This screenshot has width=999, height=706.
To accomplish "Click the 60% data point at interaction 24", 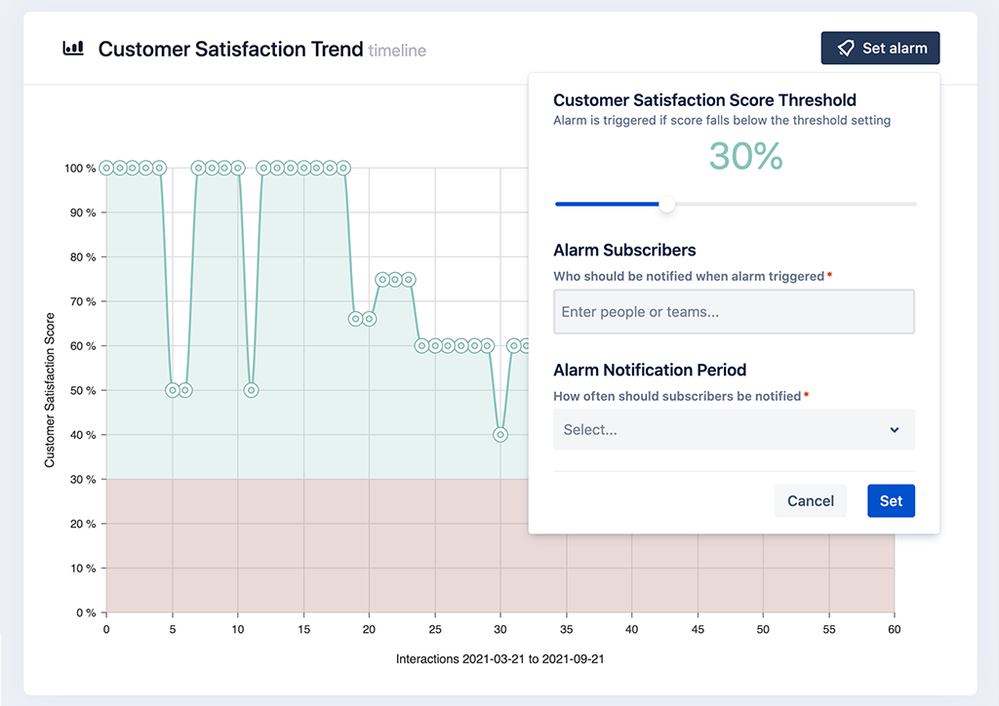I will (422, 346).
